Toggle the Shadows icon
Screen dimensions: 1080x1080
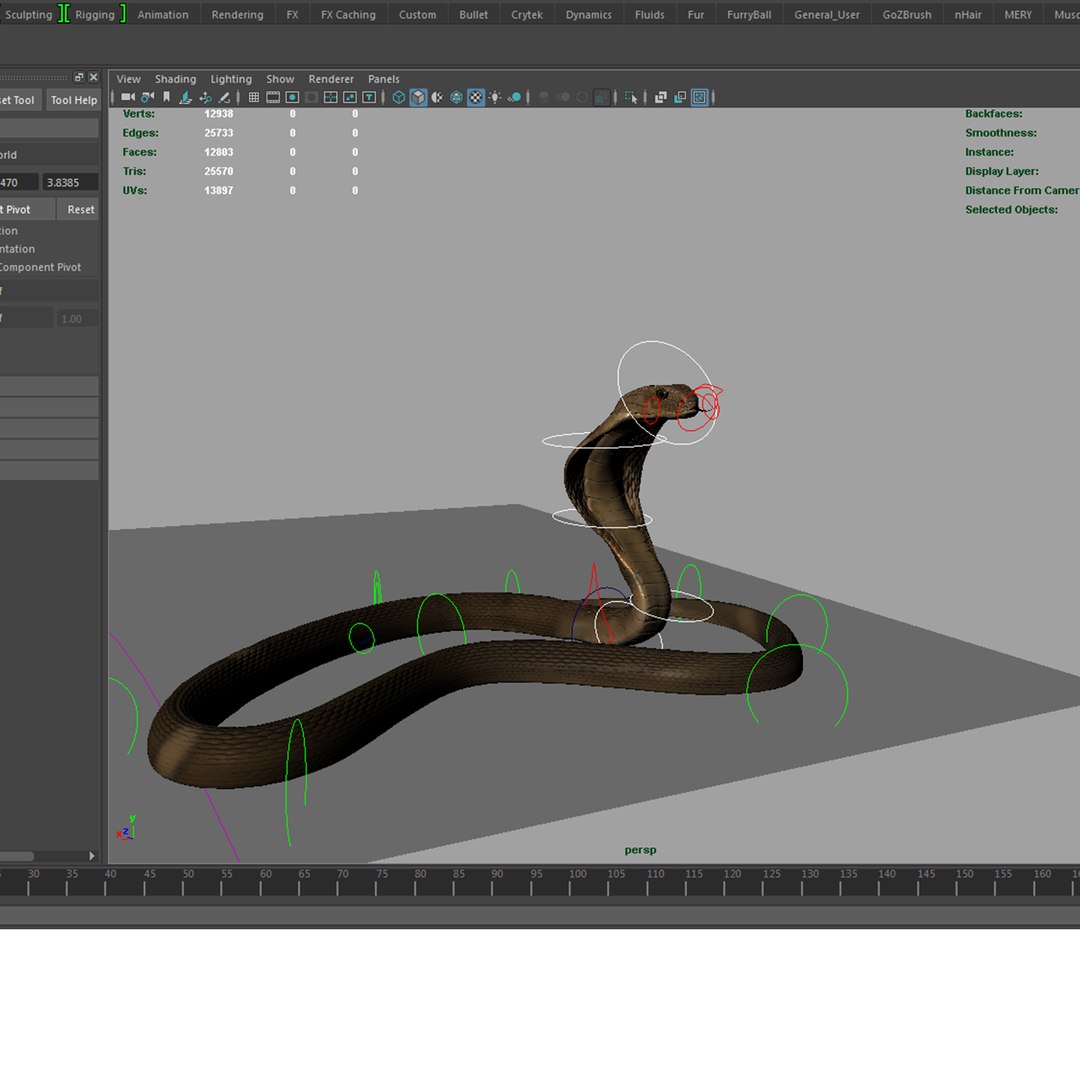[514, 97]
